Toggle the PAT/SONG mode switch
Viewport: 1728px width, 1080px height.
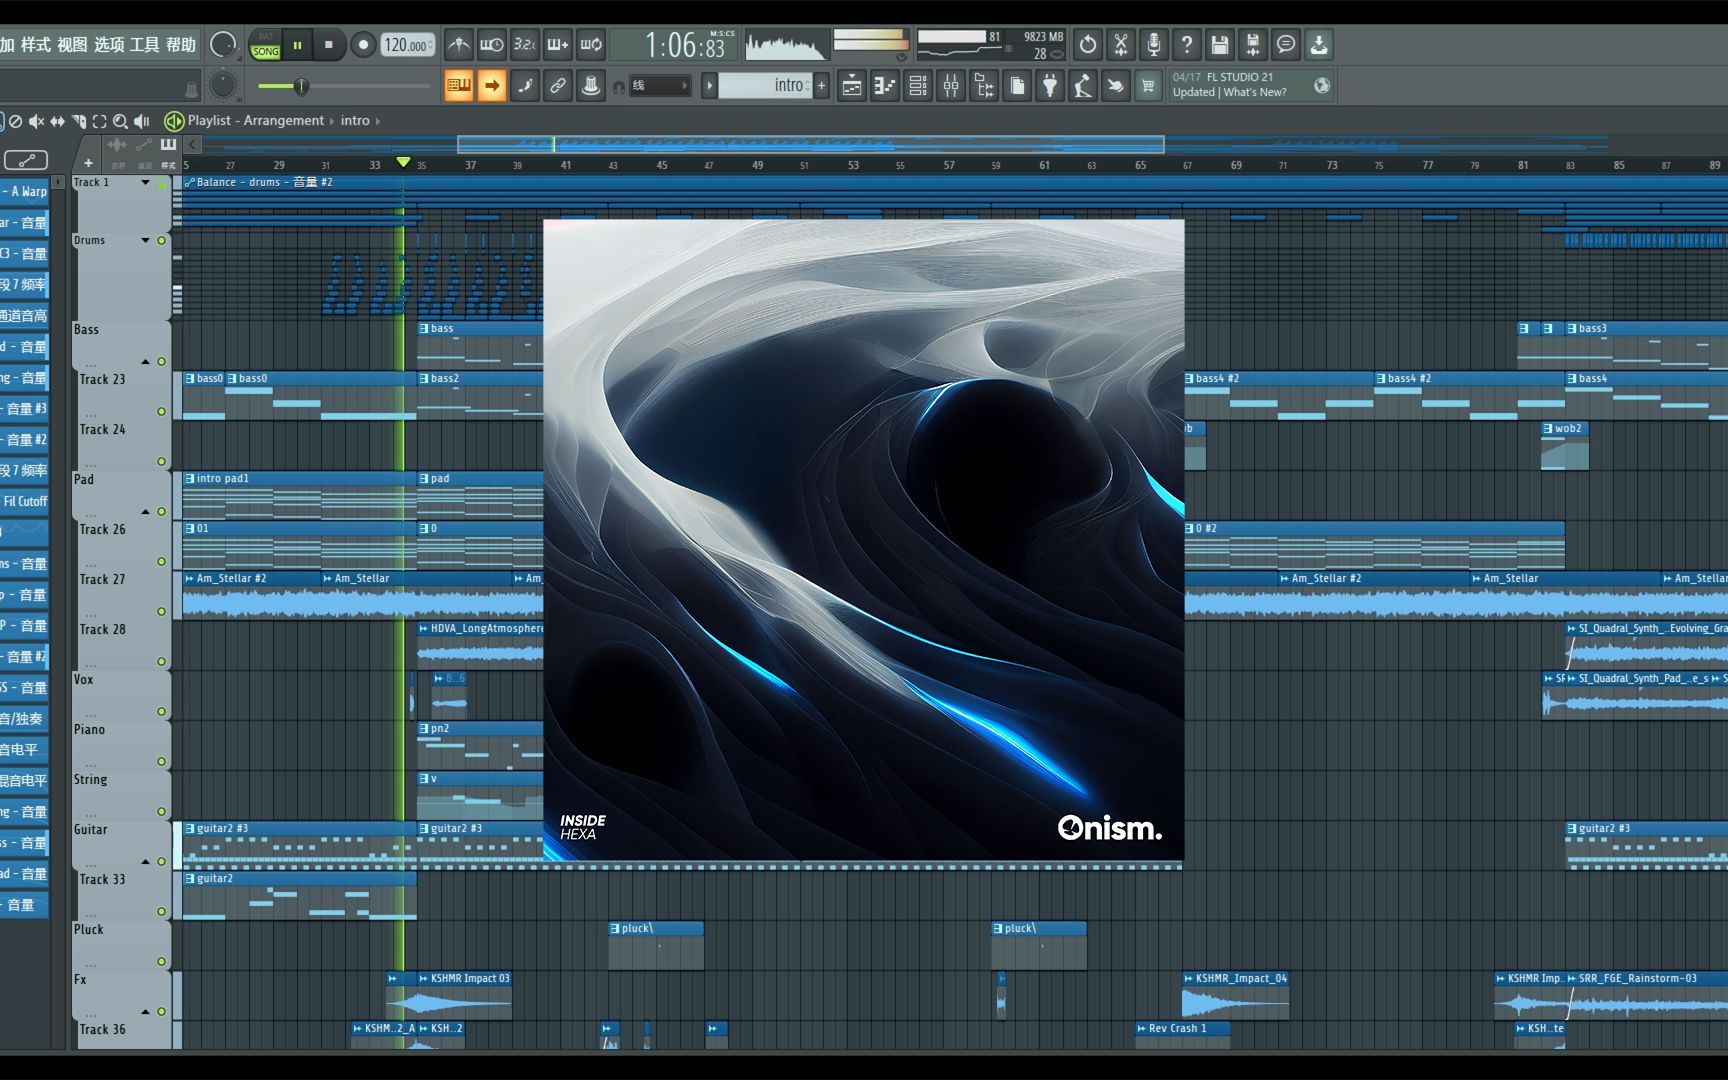click(265, 45)
